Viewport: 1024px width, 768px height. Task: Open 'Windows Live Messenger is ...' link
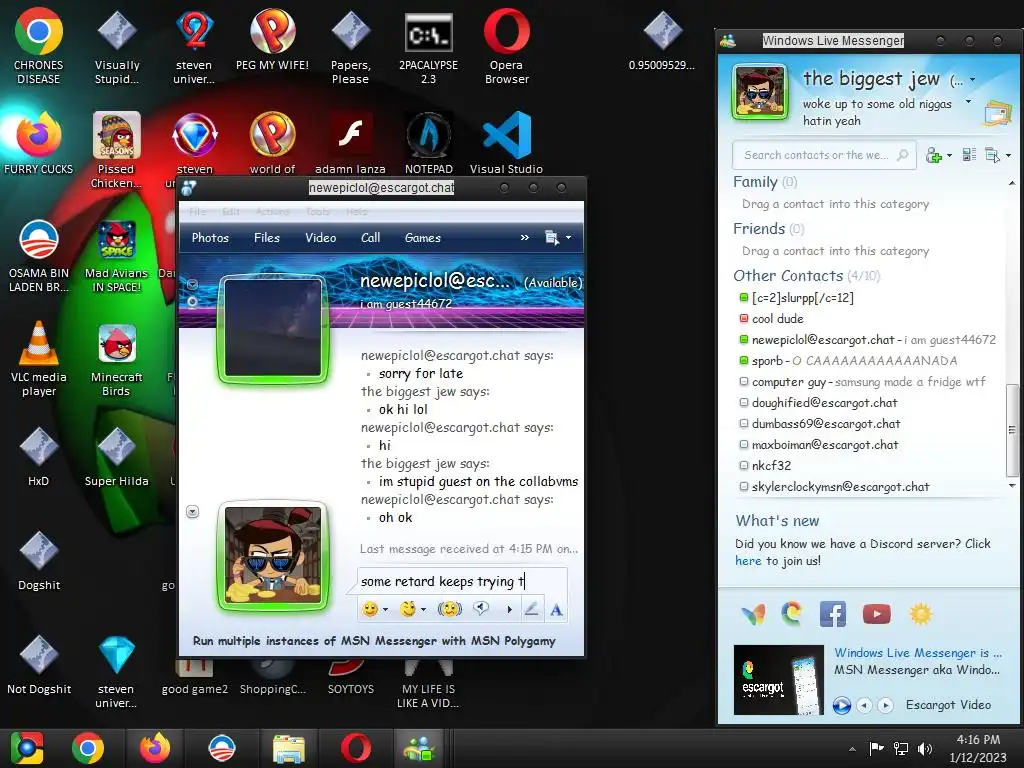(x=918, y=652)
